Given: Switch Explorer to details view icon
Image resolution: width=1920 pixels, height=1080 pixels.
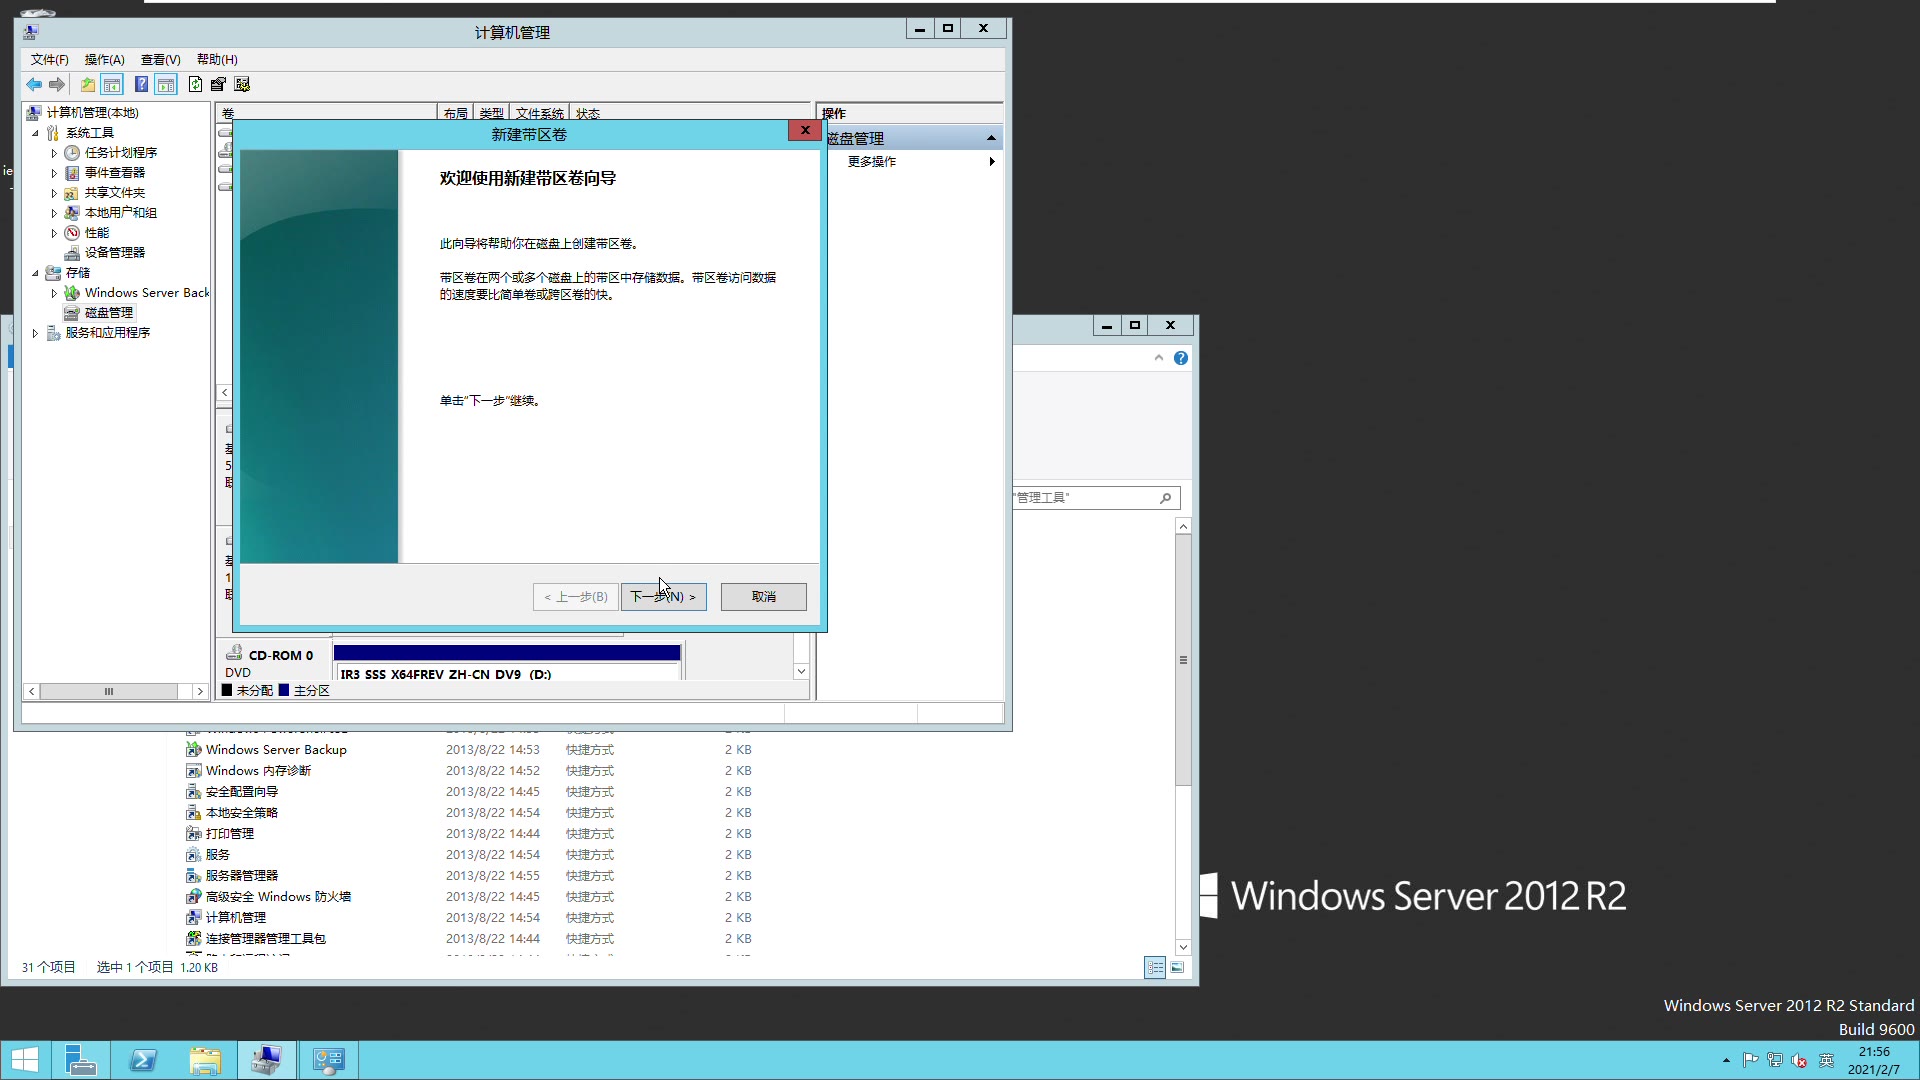Looking at the screenshot, I should 1155,967.
